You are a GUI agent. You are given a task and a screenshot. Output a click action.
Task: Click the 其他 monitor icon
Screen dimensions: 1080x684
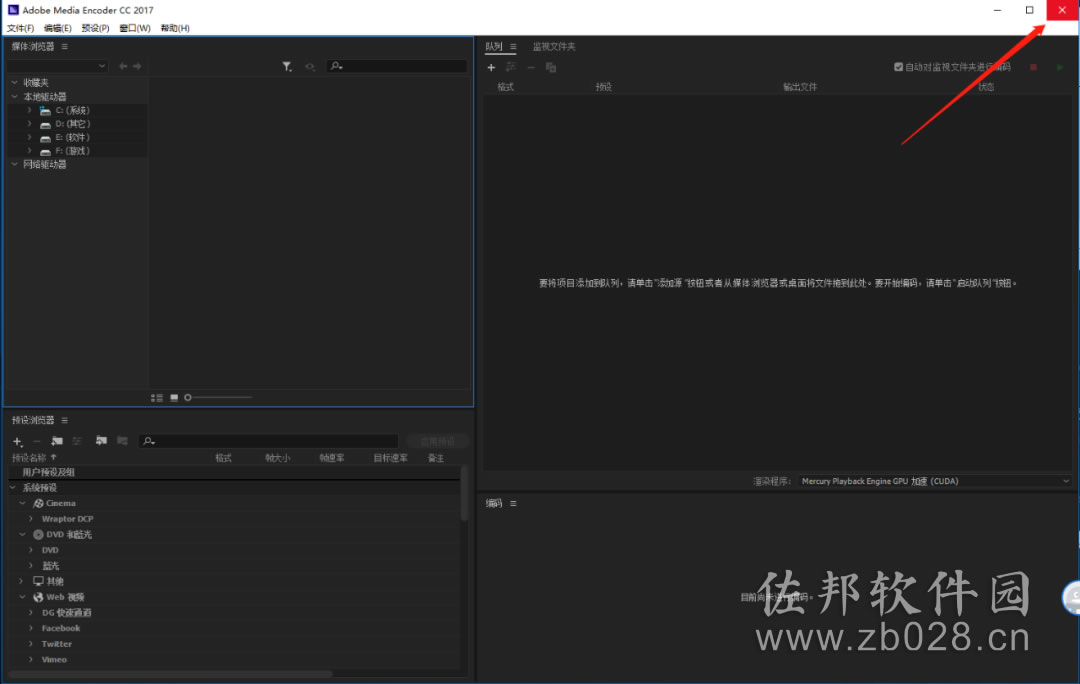pos(39,581)
